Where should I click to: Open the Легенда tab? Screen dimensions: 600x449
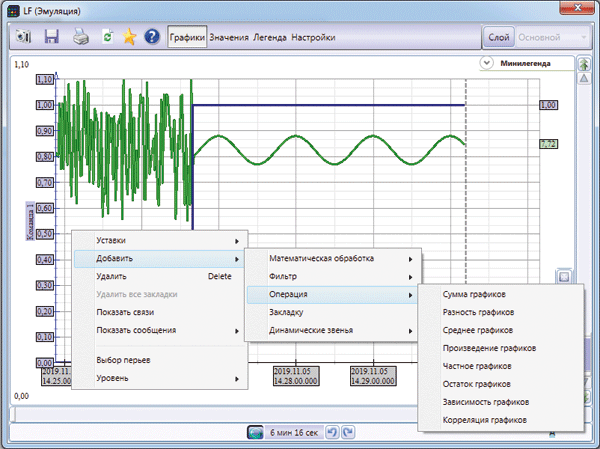270,38
